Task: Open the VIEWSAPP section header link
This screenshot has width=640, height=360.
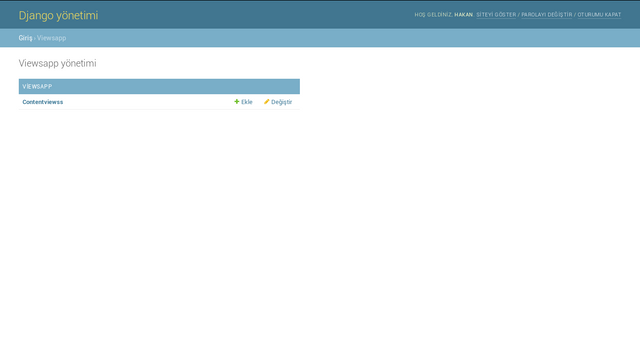Action: (x=37, y=87)
